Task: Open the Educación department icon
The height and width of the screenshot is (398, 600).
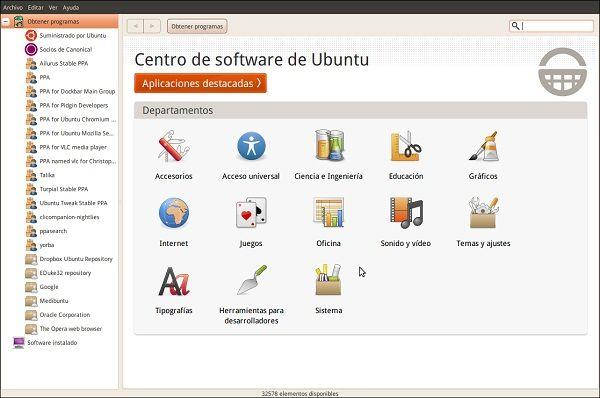Action: pos(406,146)
